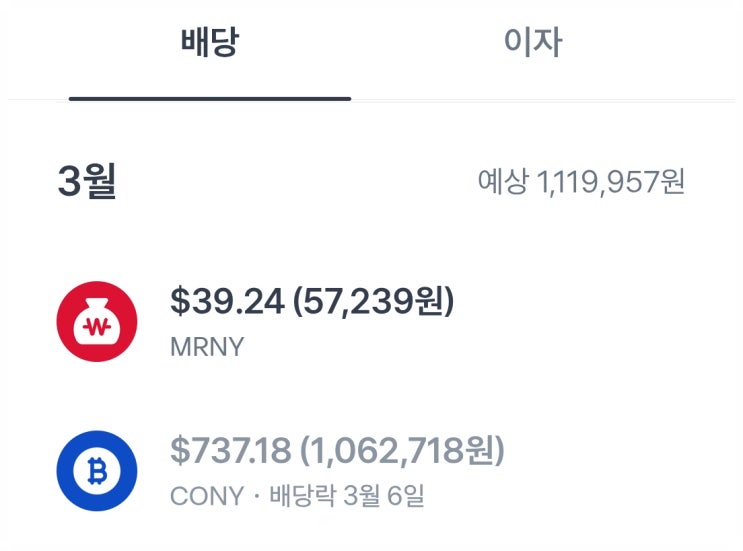Click the 예상 label beside the total
Image resolution: width=743 pixels, height=551 pixels.
coord(502,181)
